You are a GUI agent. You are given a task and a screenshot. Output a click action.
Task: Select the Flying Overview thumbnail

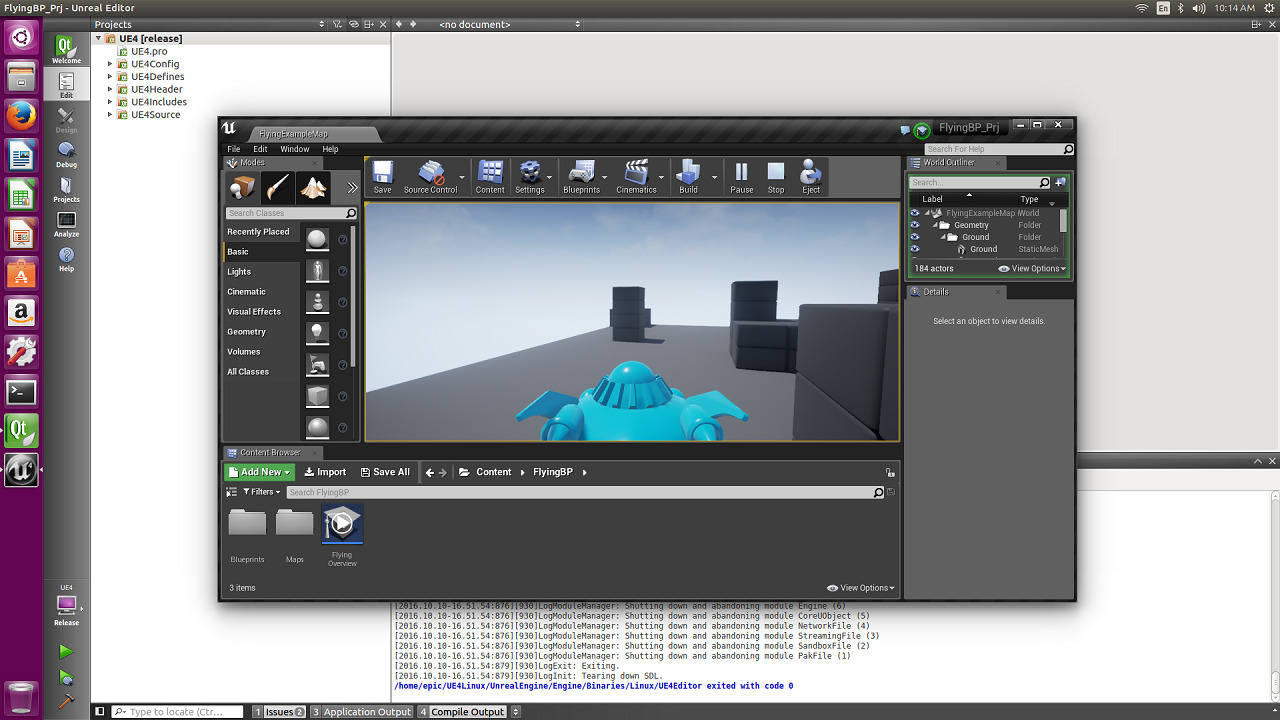[x=342, y=525]
